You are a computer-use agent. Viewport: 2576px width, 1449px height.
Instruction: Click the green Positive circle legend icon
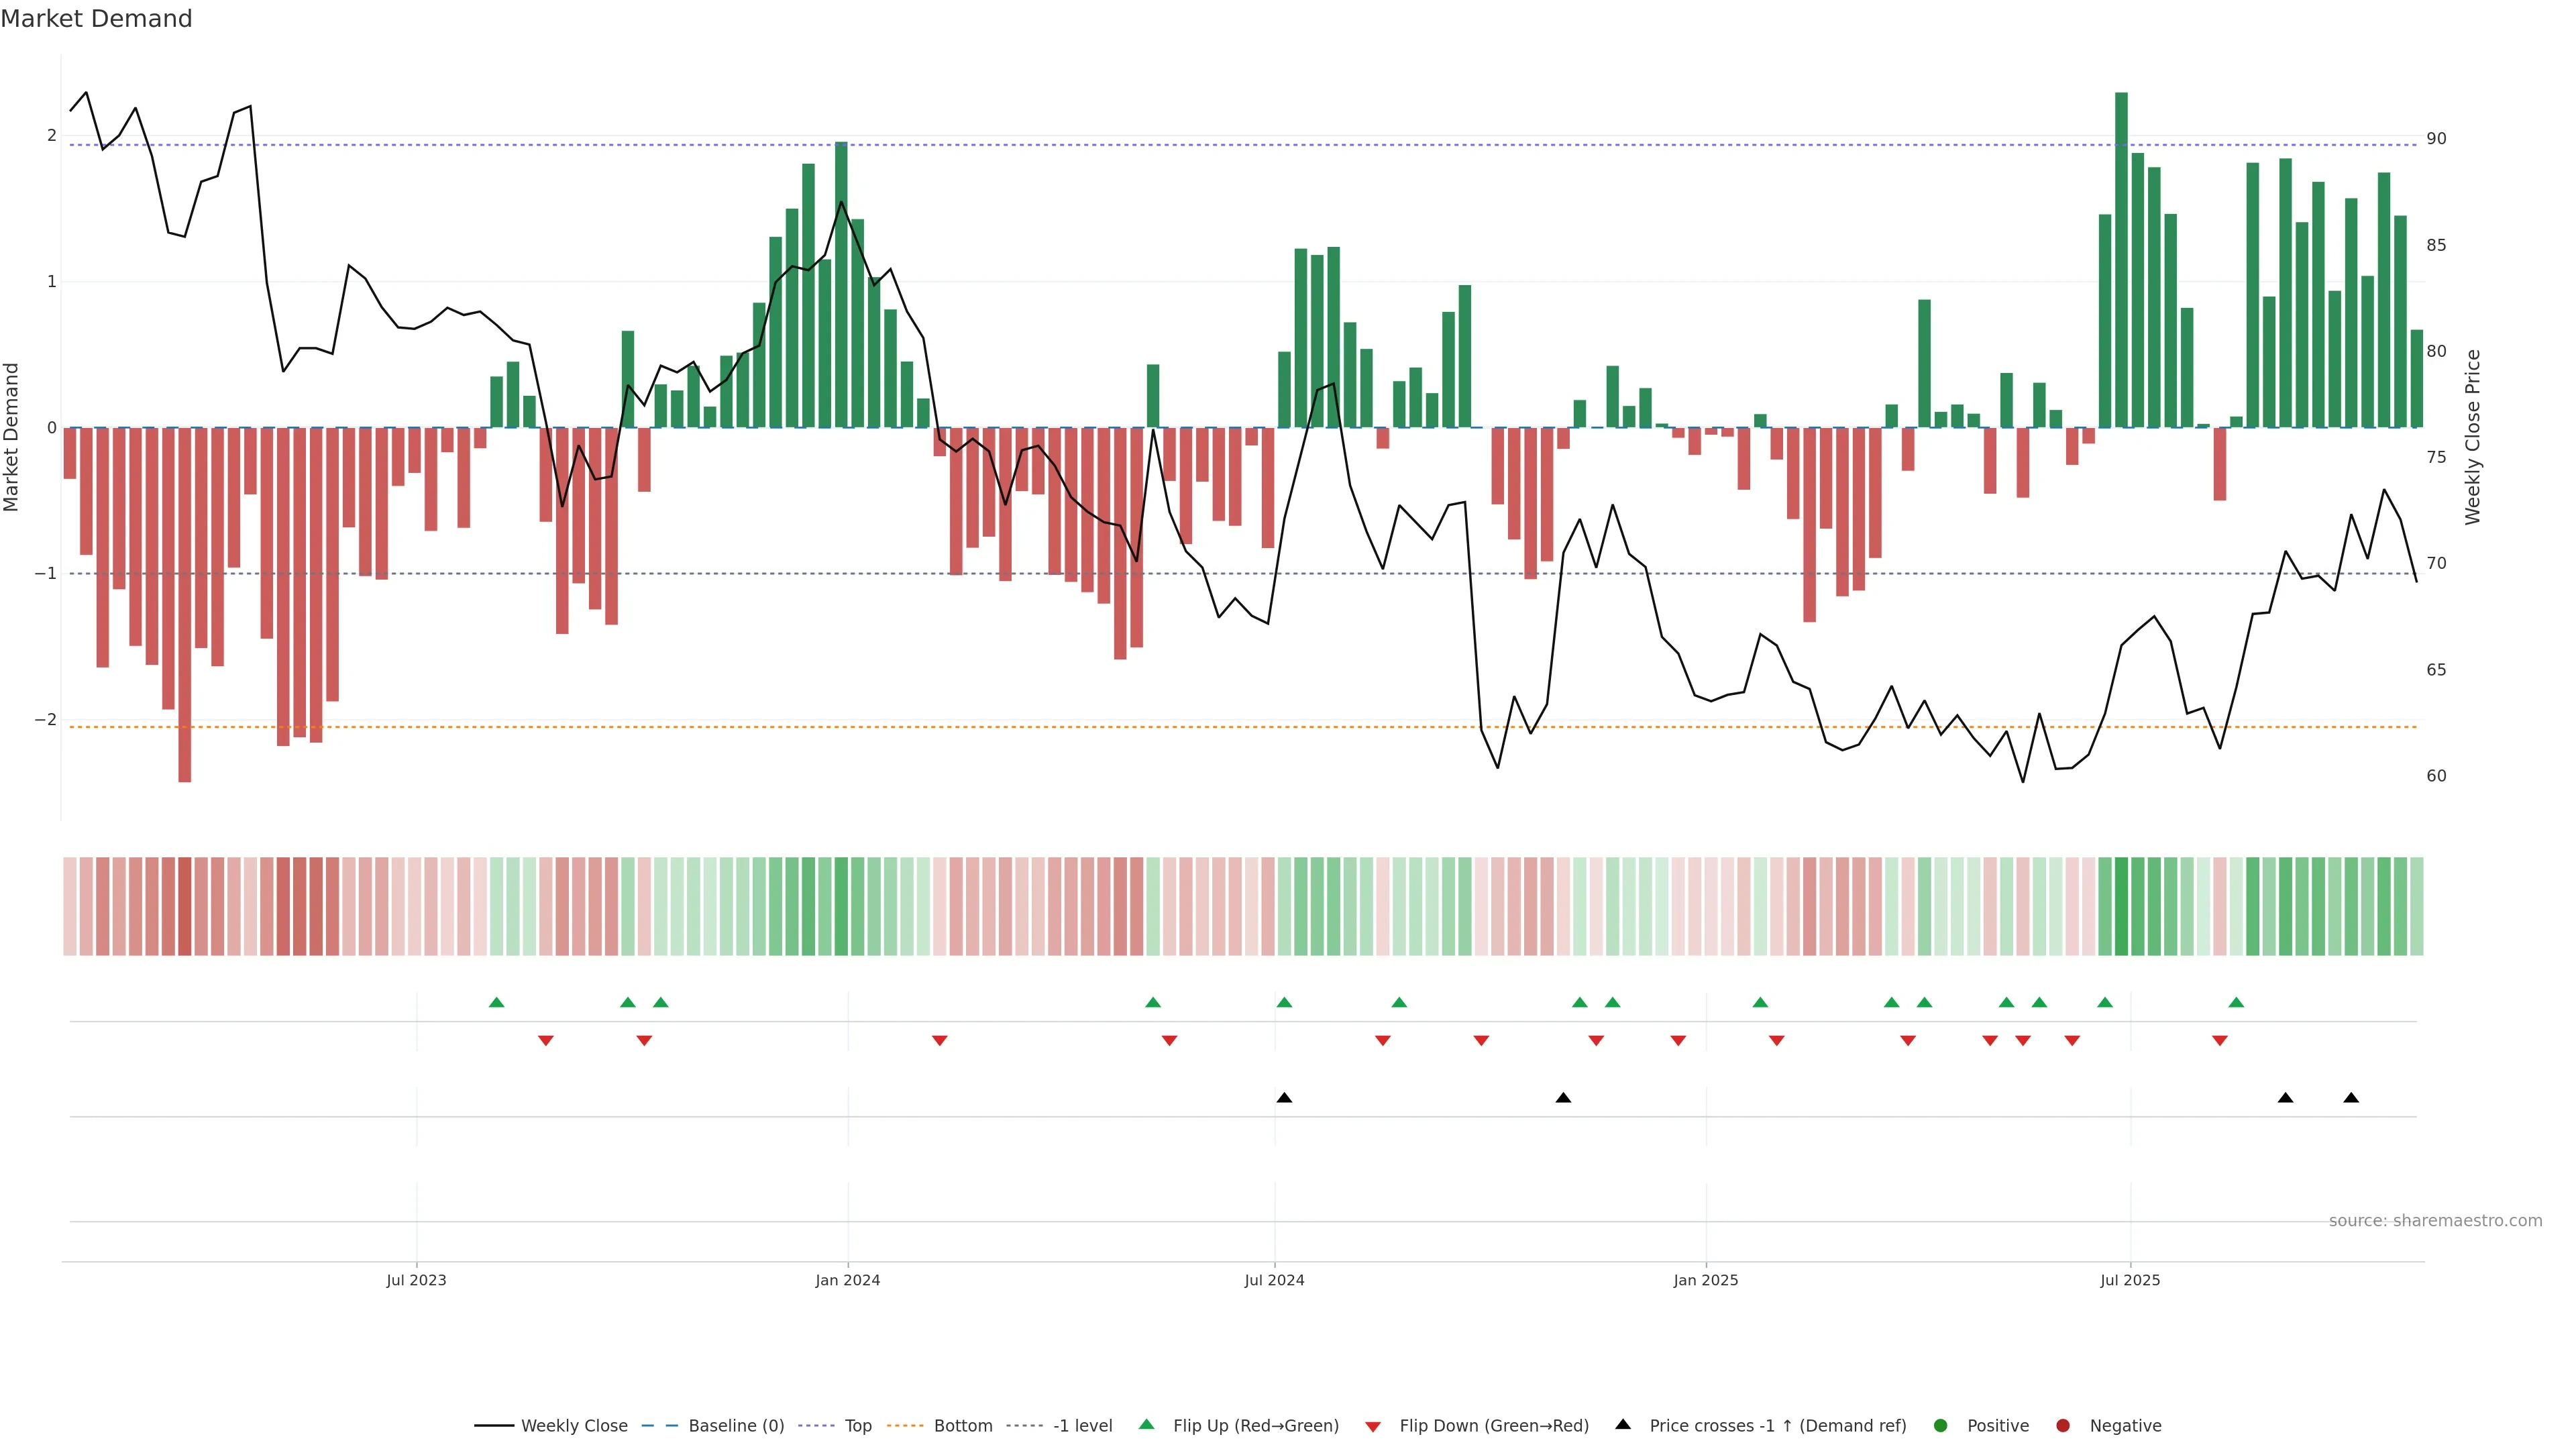(1941, 1425)
